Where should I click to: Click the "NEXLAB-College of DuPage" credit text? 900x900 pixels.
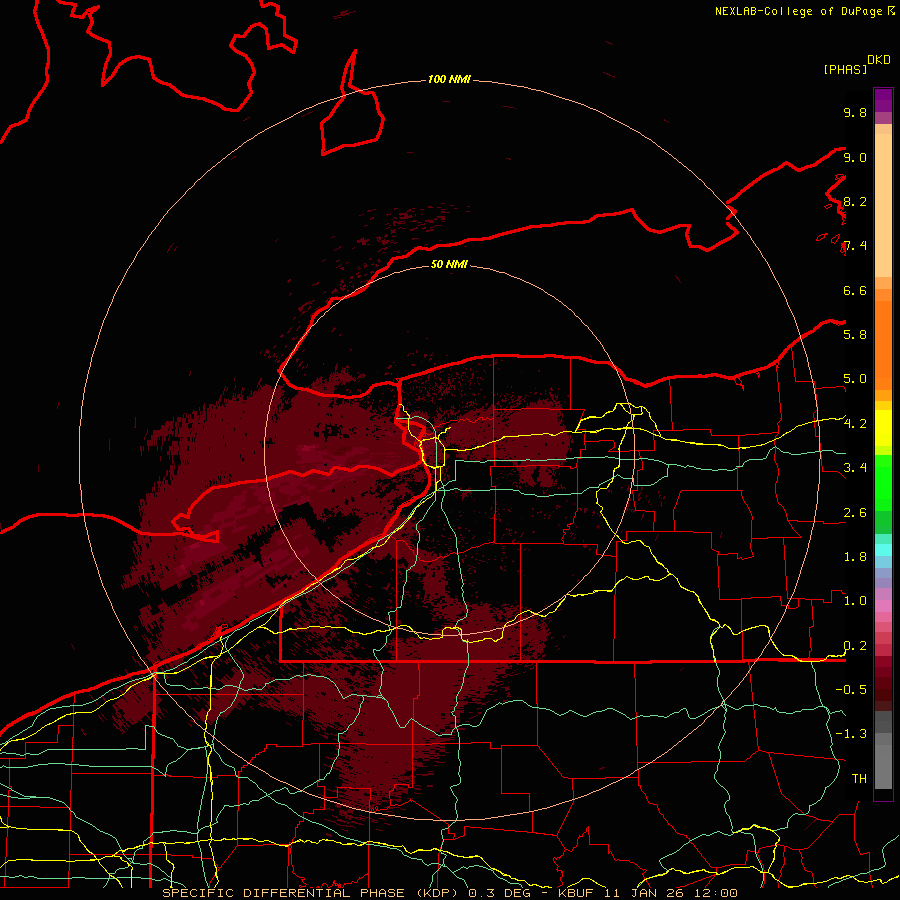tap(798, 11)
